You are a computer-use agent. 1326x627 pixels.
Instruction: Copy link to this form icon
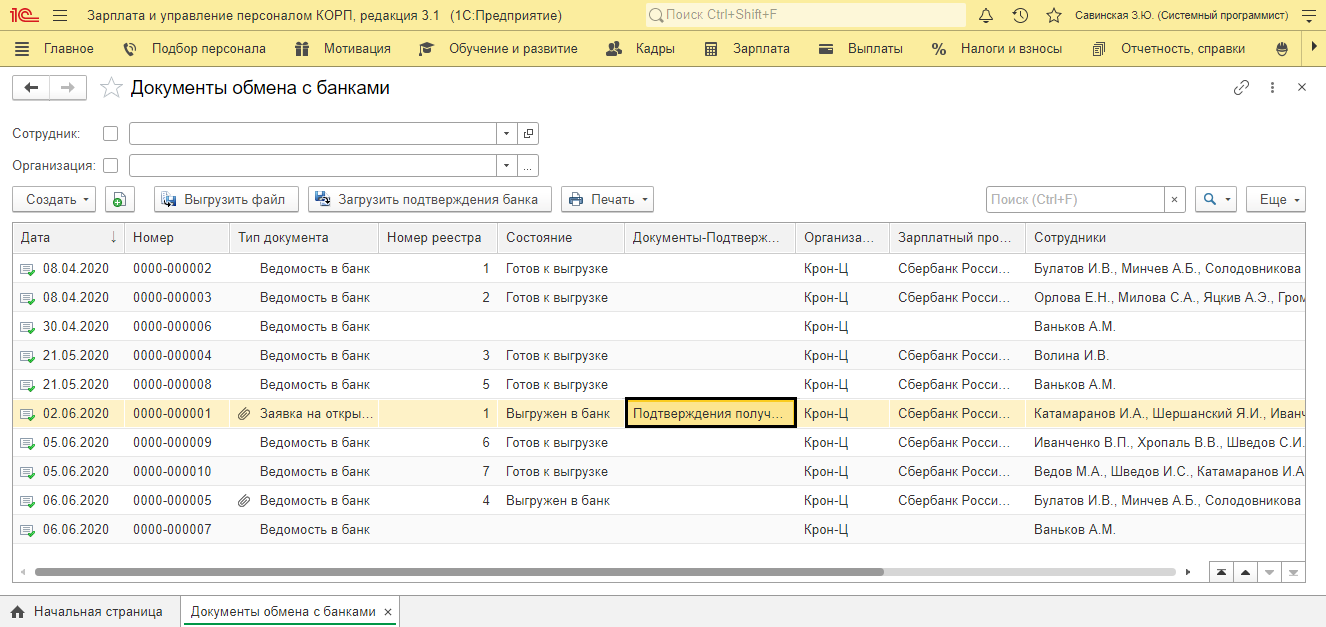[x=1241, y=88]
